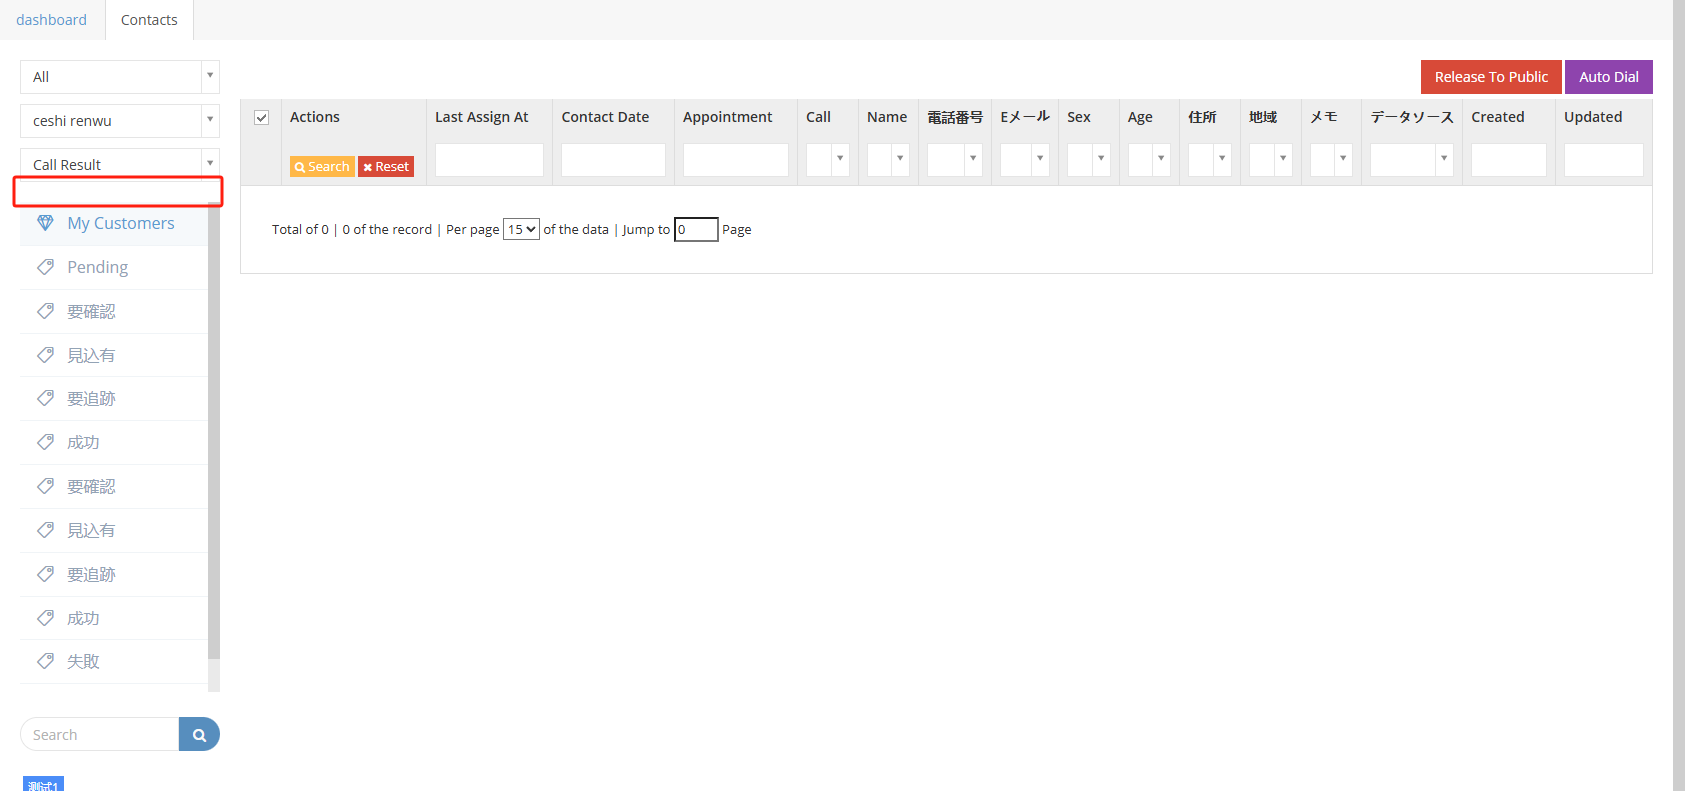Screen dimensions: 1685x791
Task: Click the tag icon next to 失敗
Action: point(45,661)
